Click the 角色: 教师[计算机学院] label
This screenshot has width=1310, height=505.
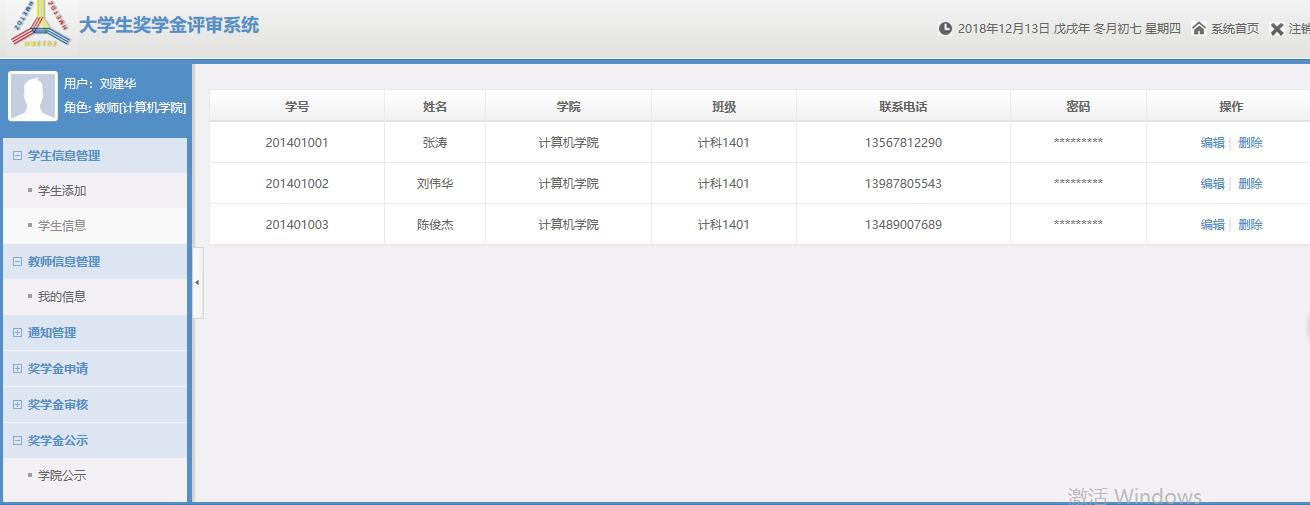pyautogui.click(x=125, y=107)
